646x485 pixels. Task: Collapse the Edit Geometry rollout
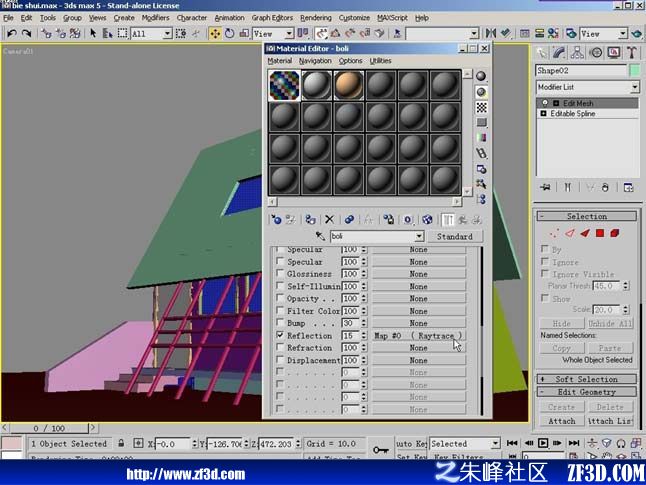[587, 392]
